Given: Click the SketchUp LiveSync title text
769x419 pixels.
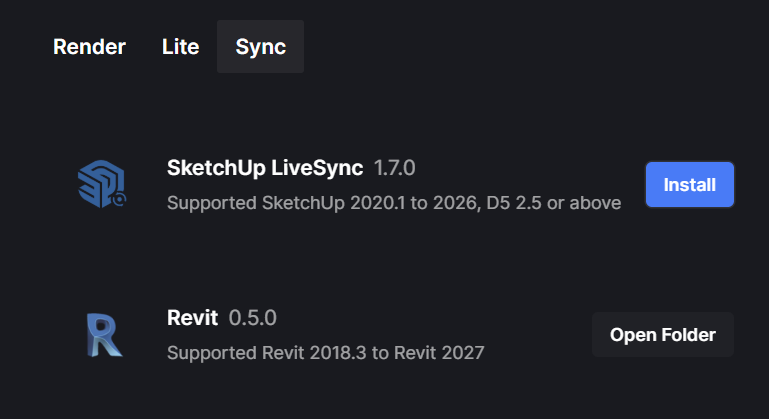Looking at the screenshot, I should [265, 168].
